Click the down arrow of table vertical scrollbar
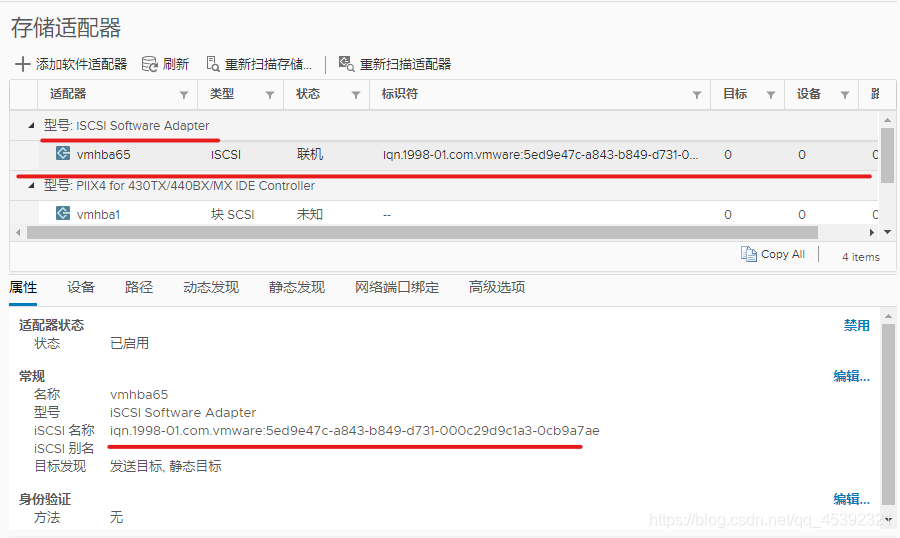This screenshot has width=900, height=538. click(x=887, y=232)
